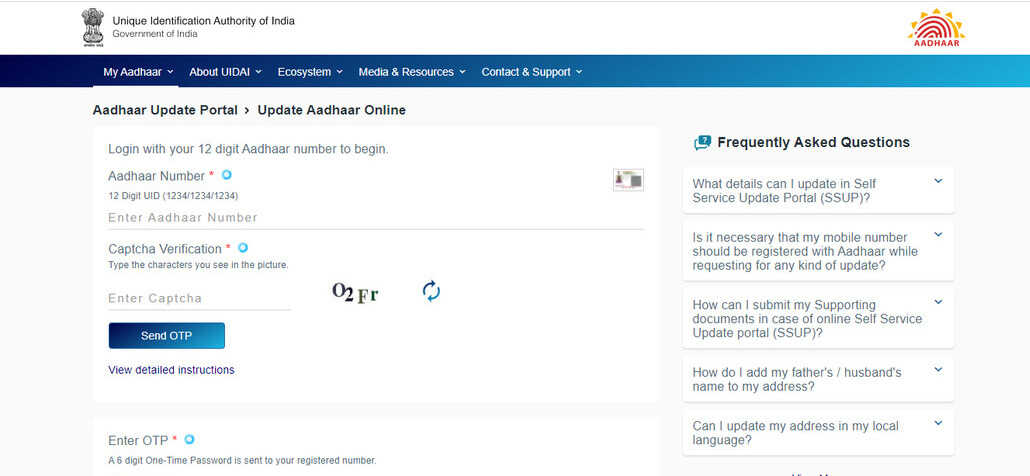The width and height of the screenshot is (1030, 476).
Task: Click the Aadhaar Update Portal breadcrumb
Action: click(165, 110)
